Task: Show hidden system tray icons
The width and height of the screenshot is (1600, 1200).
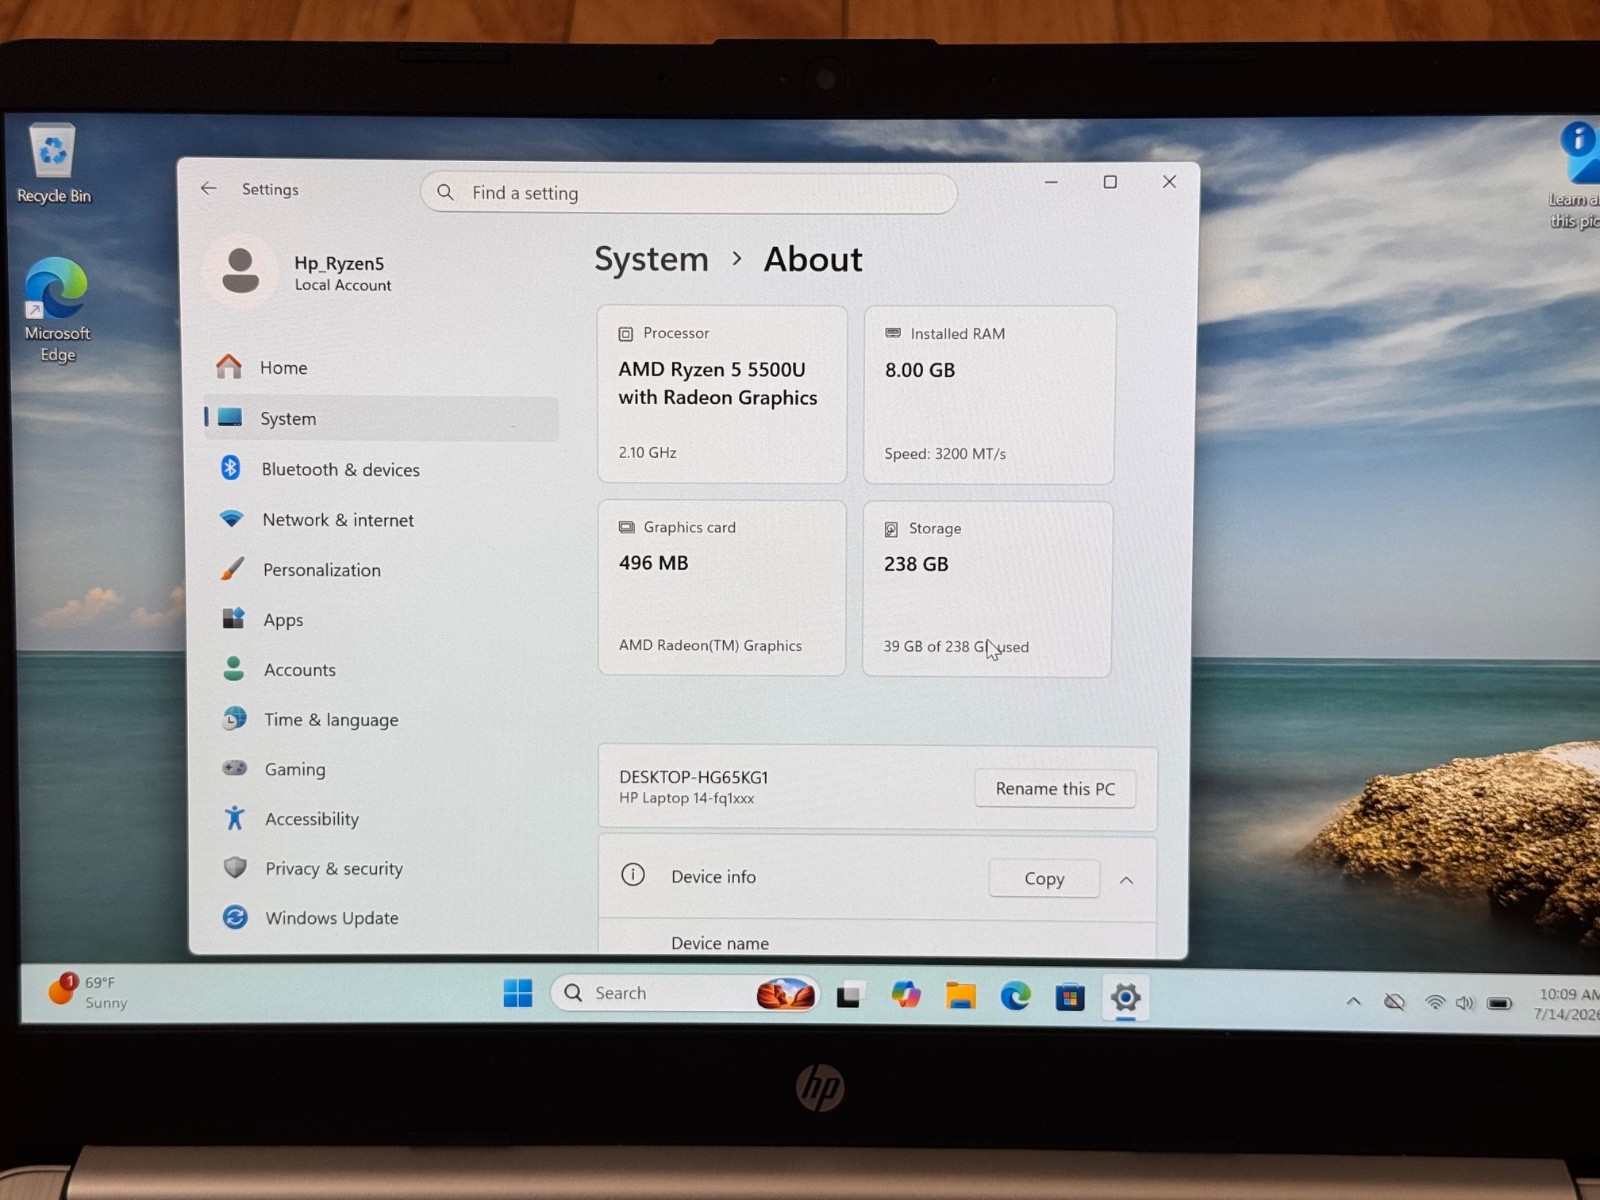Action: [x=1353, y=1001]
